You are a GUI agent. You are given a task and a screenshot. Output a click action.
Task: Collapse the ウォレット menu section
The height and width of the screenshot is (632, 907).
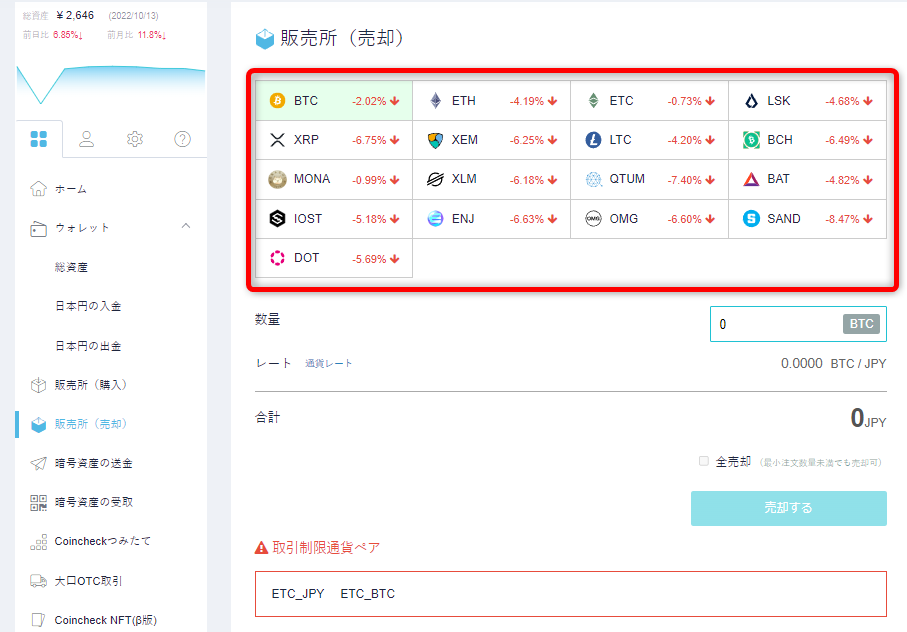(x=186, y=227)
